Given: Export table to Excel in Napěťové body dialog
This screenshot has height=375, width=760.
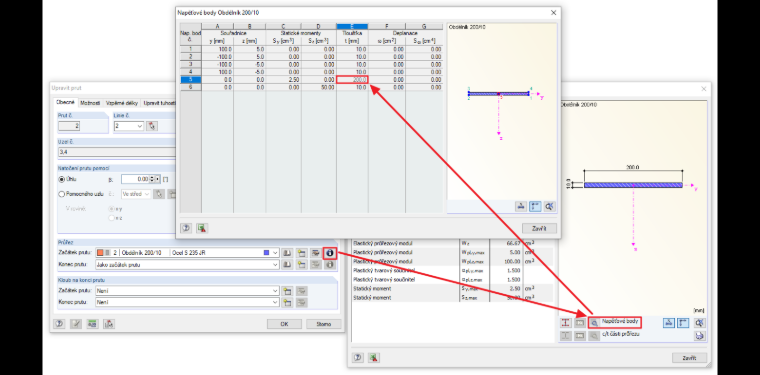Looking at the screenshot, I should click(x=202, y=228).
